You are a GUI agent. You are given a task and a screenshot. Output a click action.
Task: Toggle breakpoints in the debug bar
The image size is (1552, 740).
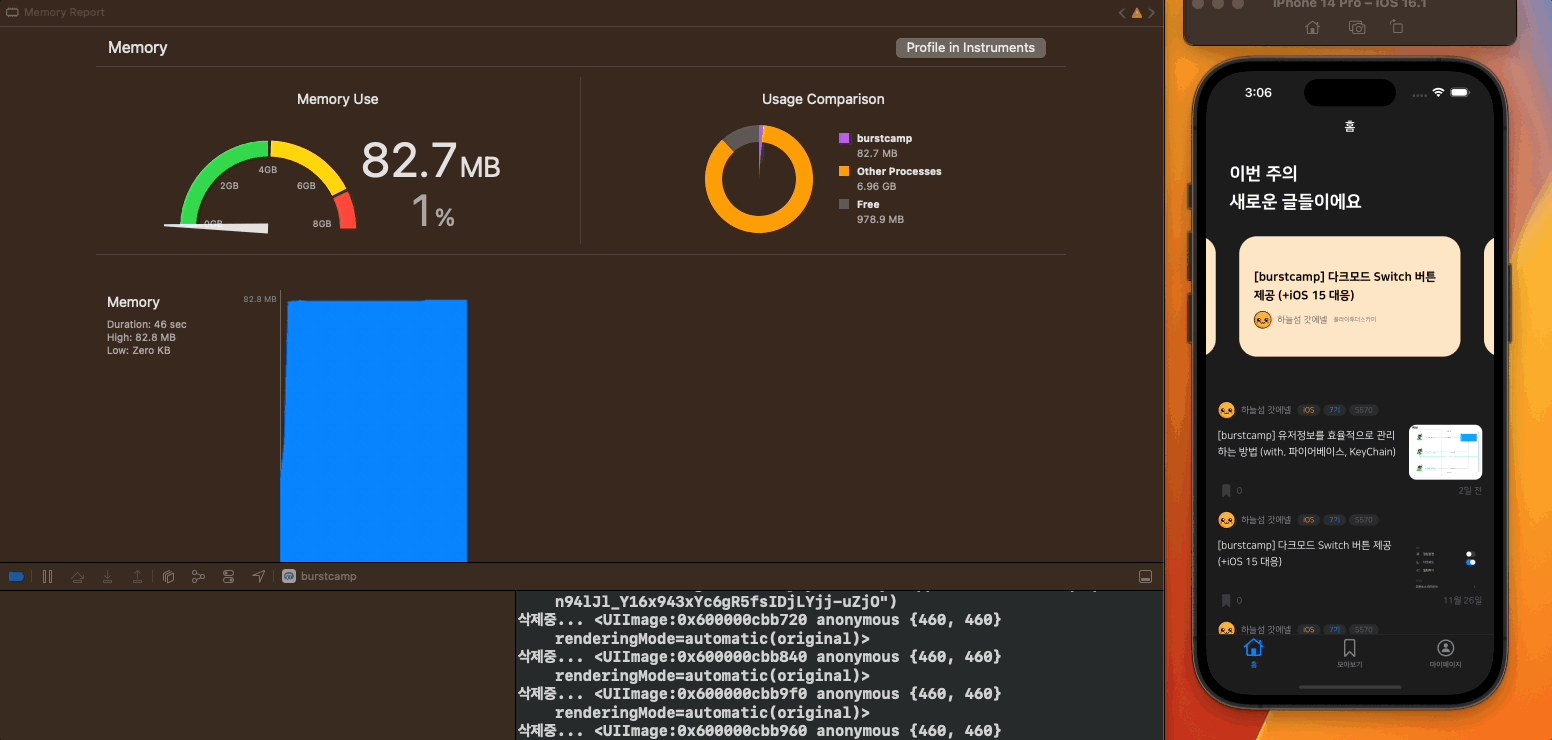16,576
